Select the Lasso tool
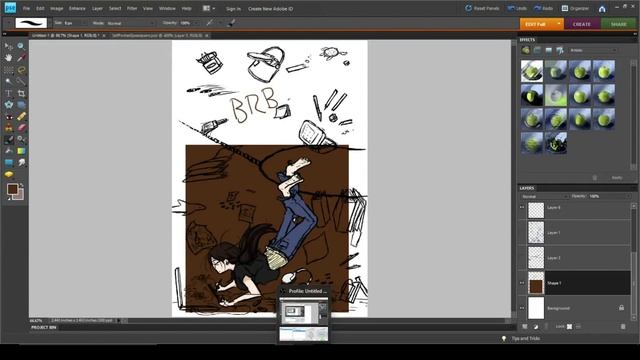Screen dimensions: 640x360 tap(21, 70)
